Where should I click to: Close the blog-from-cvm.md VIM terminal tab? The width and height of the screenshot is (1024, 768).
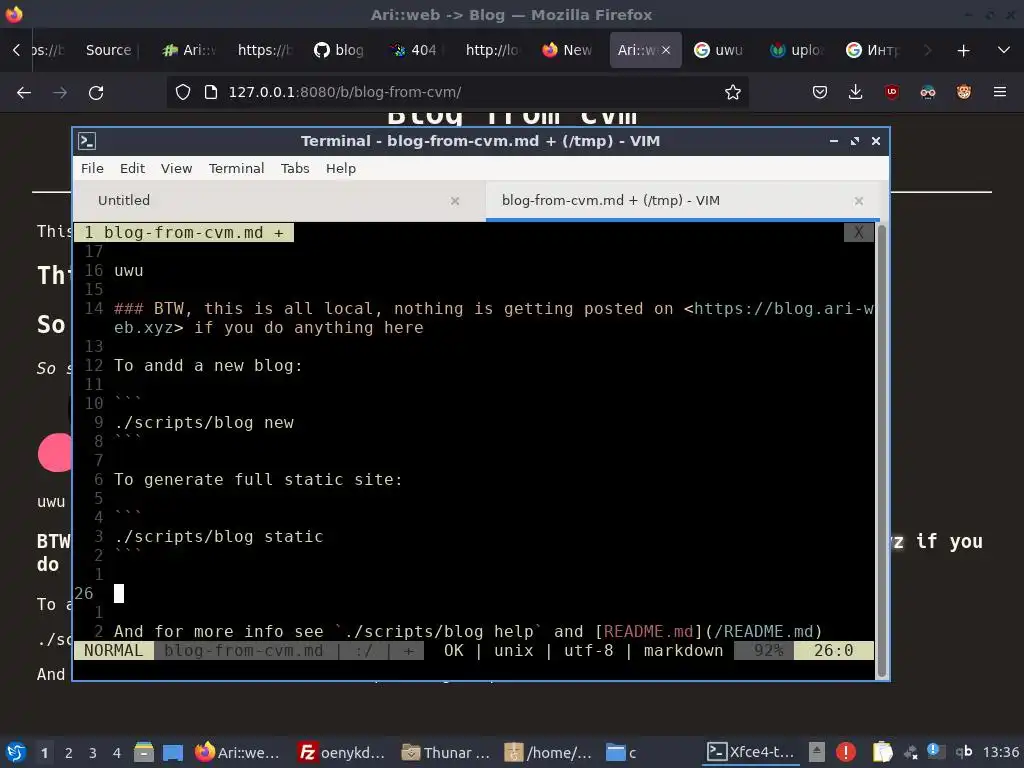point(859,201)
